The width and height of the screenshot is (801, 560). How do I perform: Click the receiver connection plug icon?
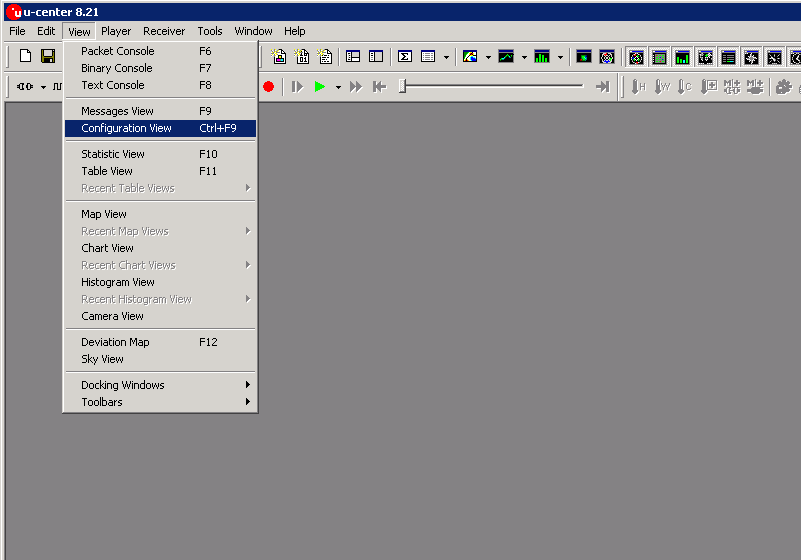25,86
